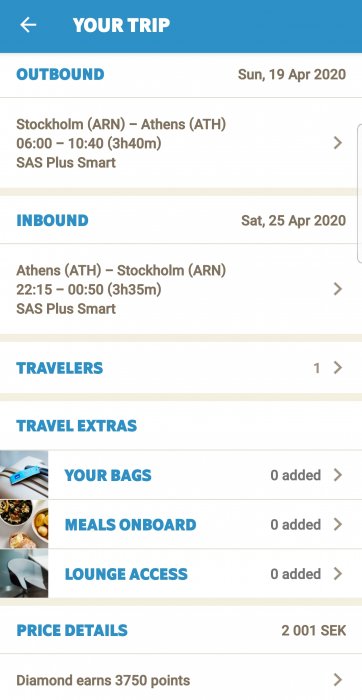Click the Meals Onboard chevron arrow
The height and width of the screenshot is (700, 362).
click(x=338, y=524)
